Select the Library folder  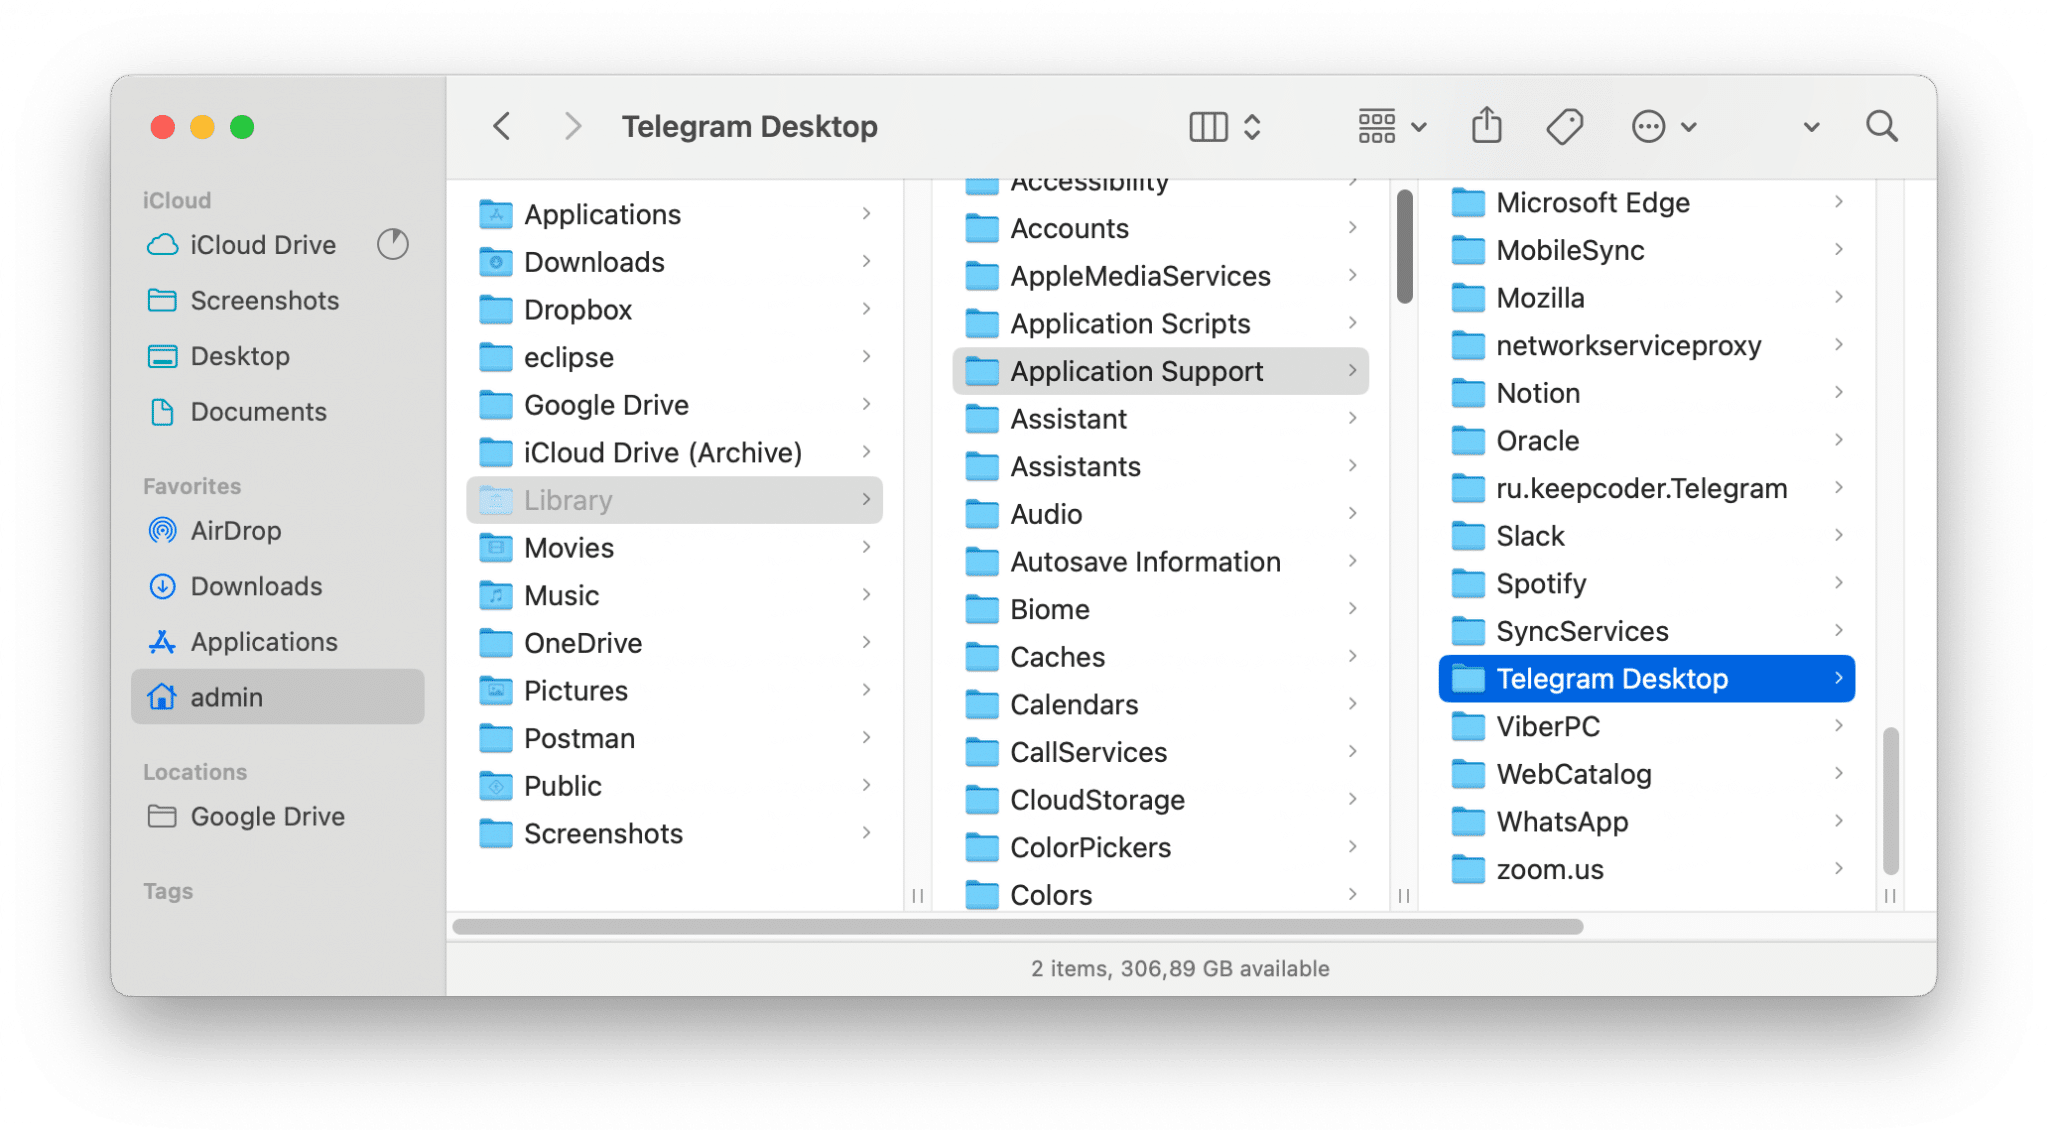point(568,500)
